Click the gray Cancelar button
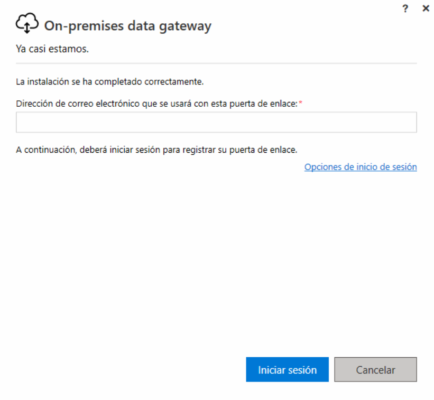The image size is (434, 400). tap(376, 370)
